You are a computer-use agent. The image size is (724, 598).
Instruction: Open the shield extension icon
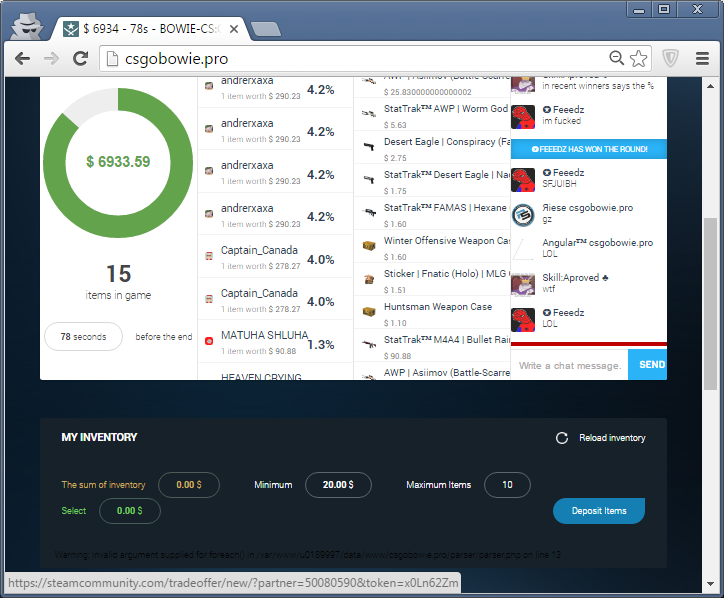tap(670, 59)
